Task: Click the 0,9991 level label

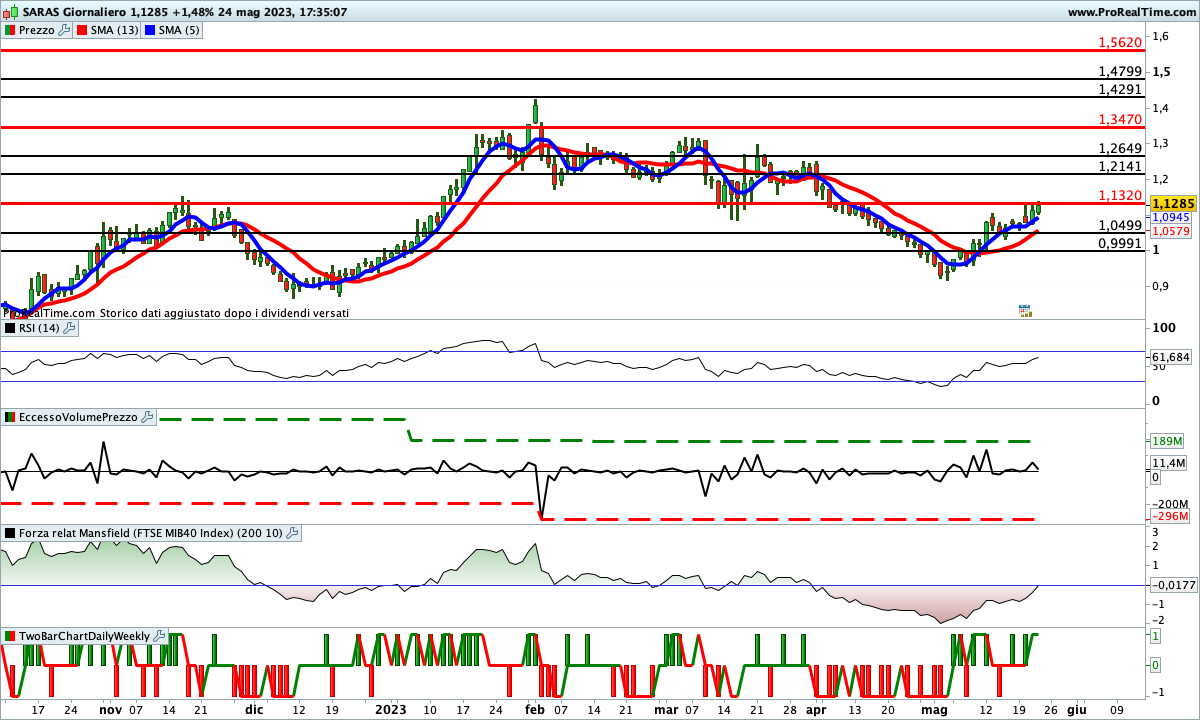Action: point(1120,243)
